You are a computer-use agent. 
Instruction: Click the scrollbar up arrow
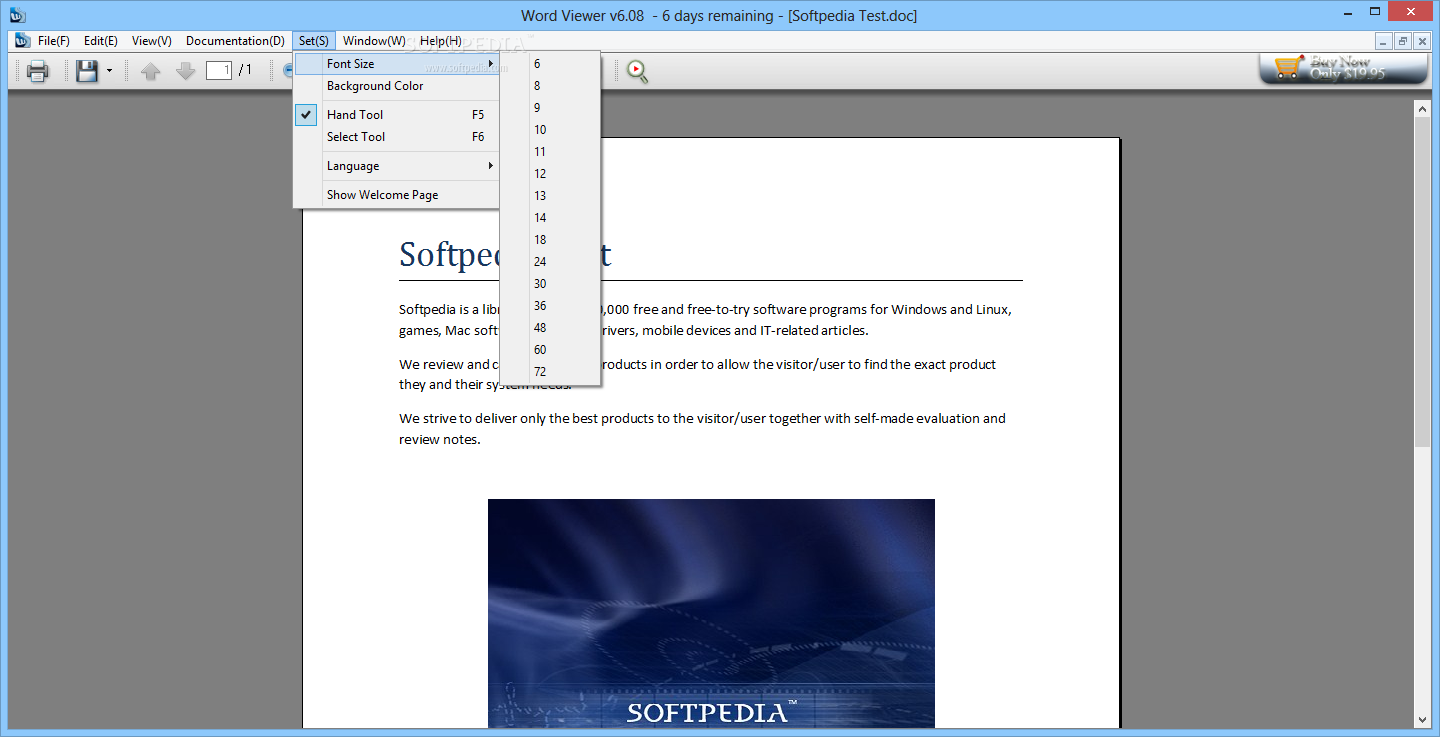1423,107
